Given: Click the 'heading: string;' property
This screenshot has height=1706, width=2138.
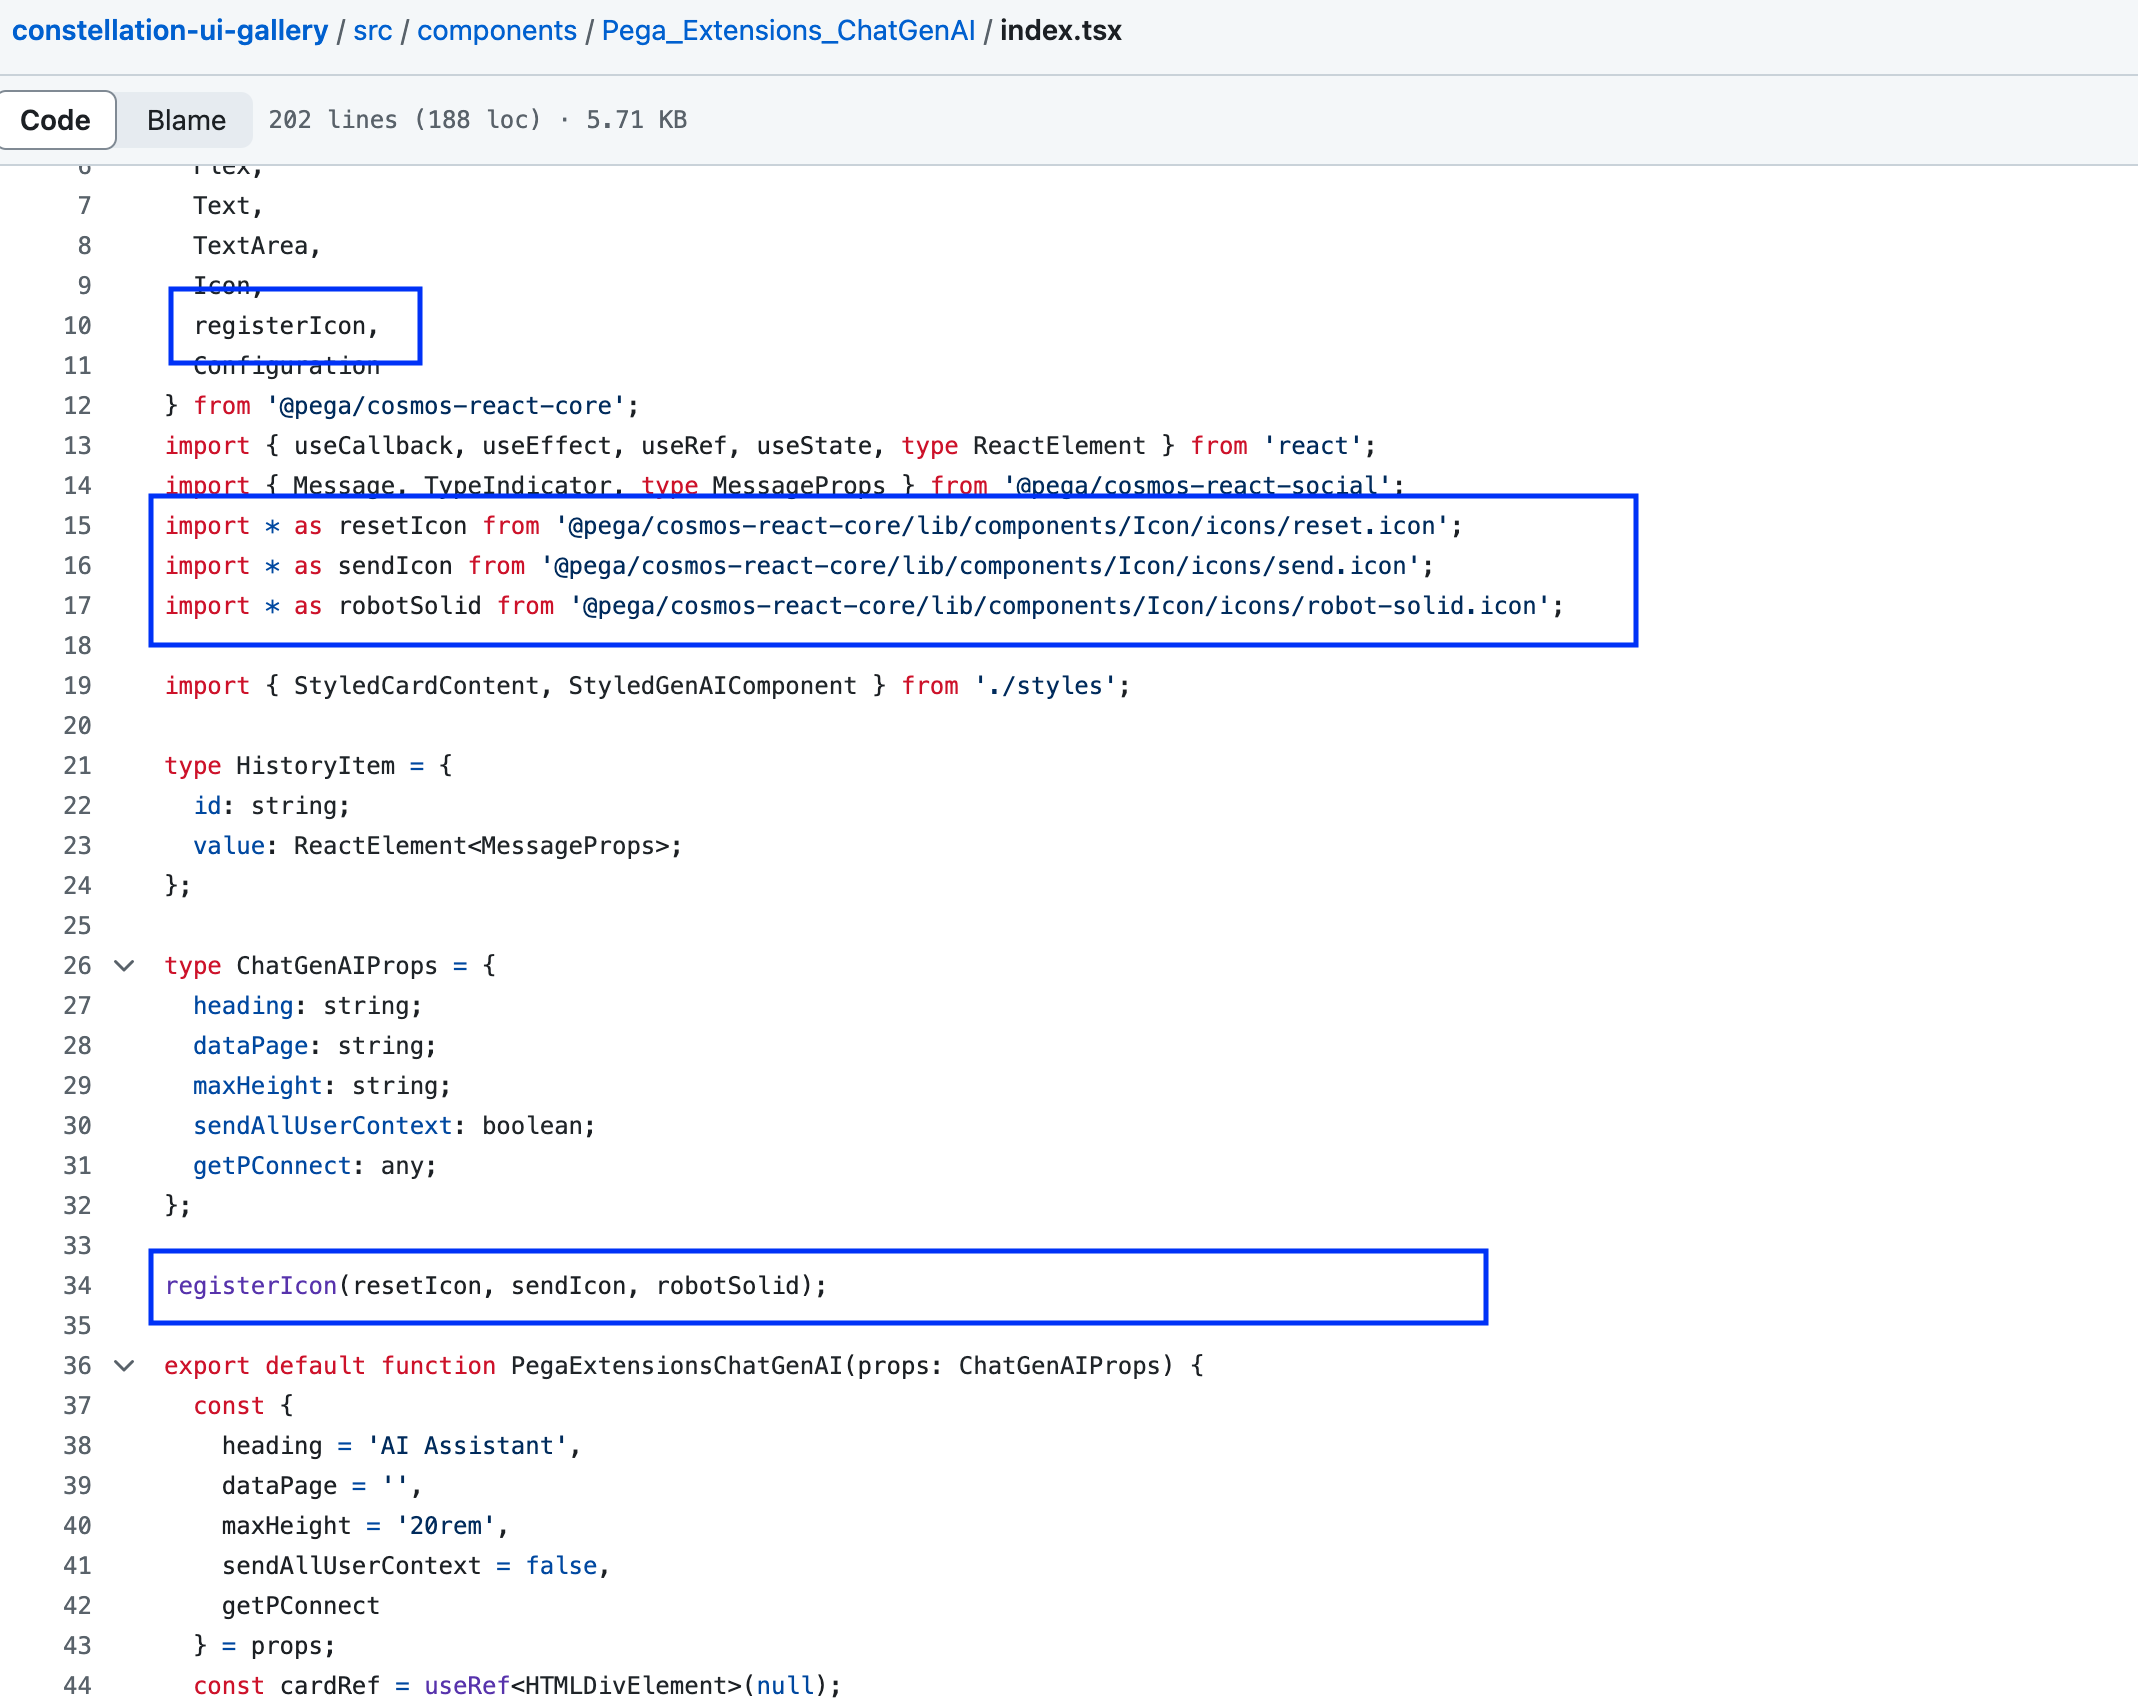Looking at the screenshot, I should pyautogui.click(x=308, y=1006).
